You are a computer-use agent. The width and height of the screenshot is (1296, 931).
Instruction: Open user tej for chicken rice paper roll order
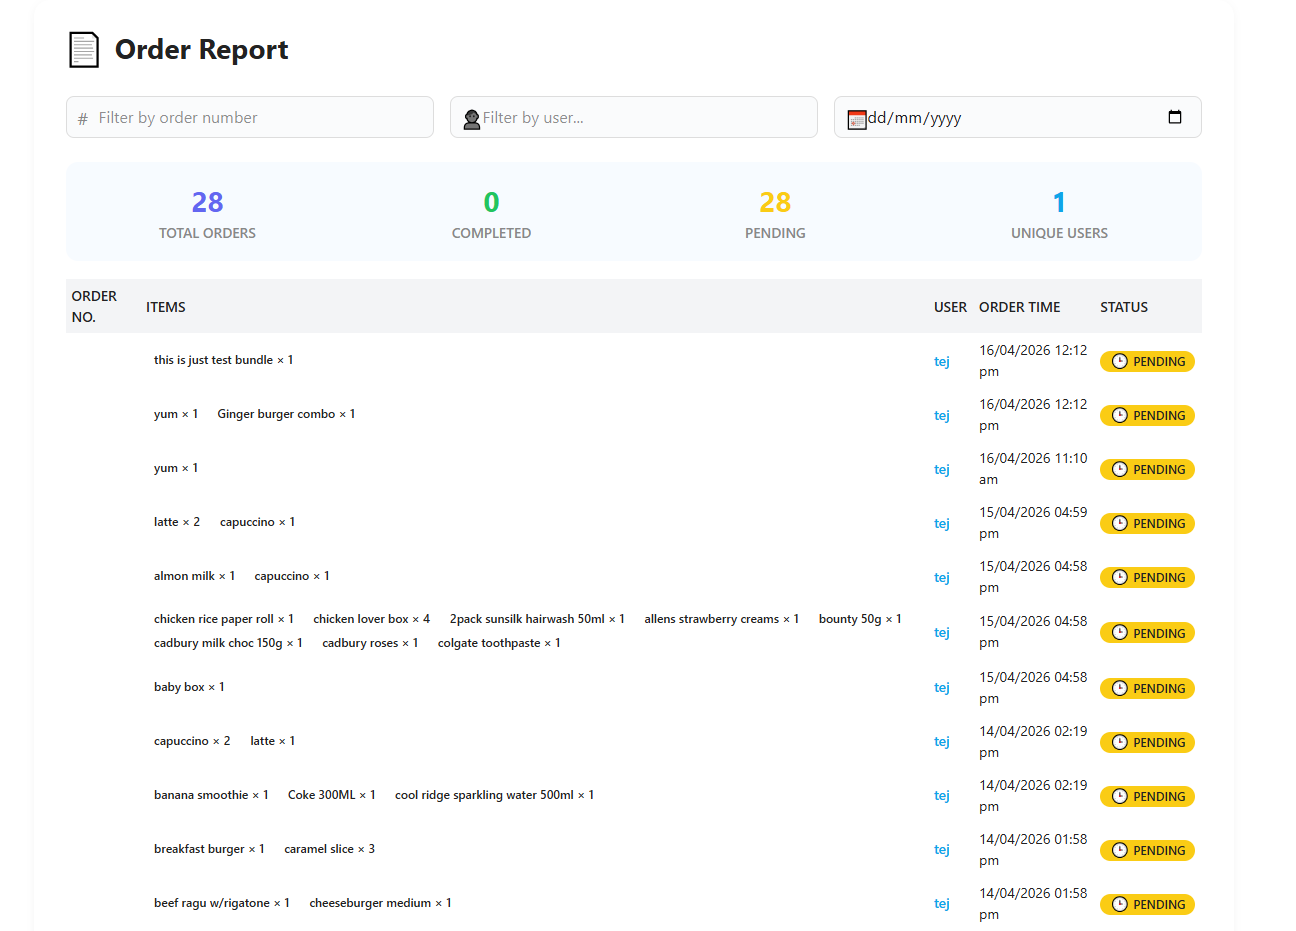tap(942, 632)
